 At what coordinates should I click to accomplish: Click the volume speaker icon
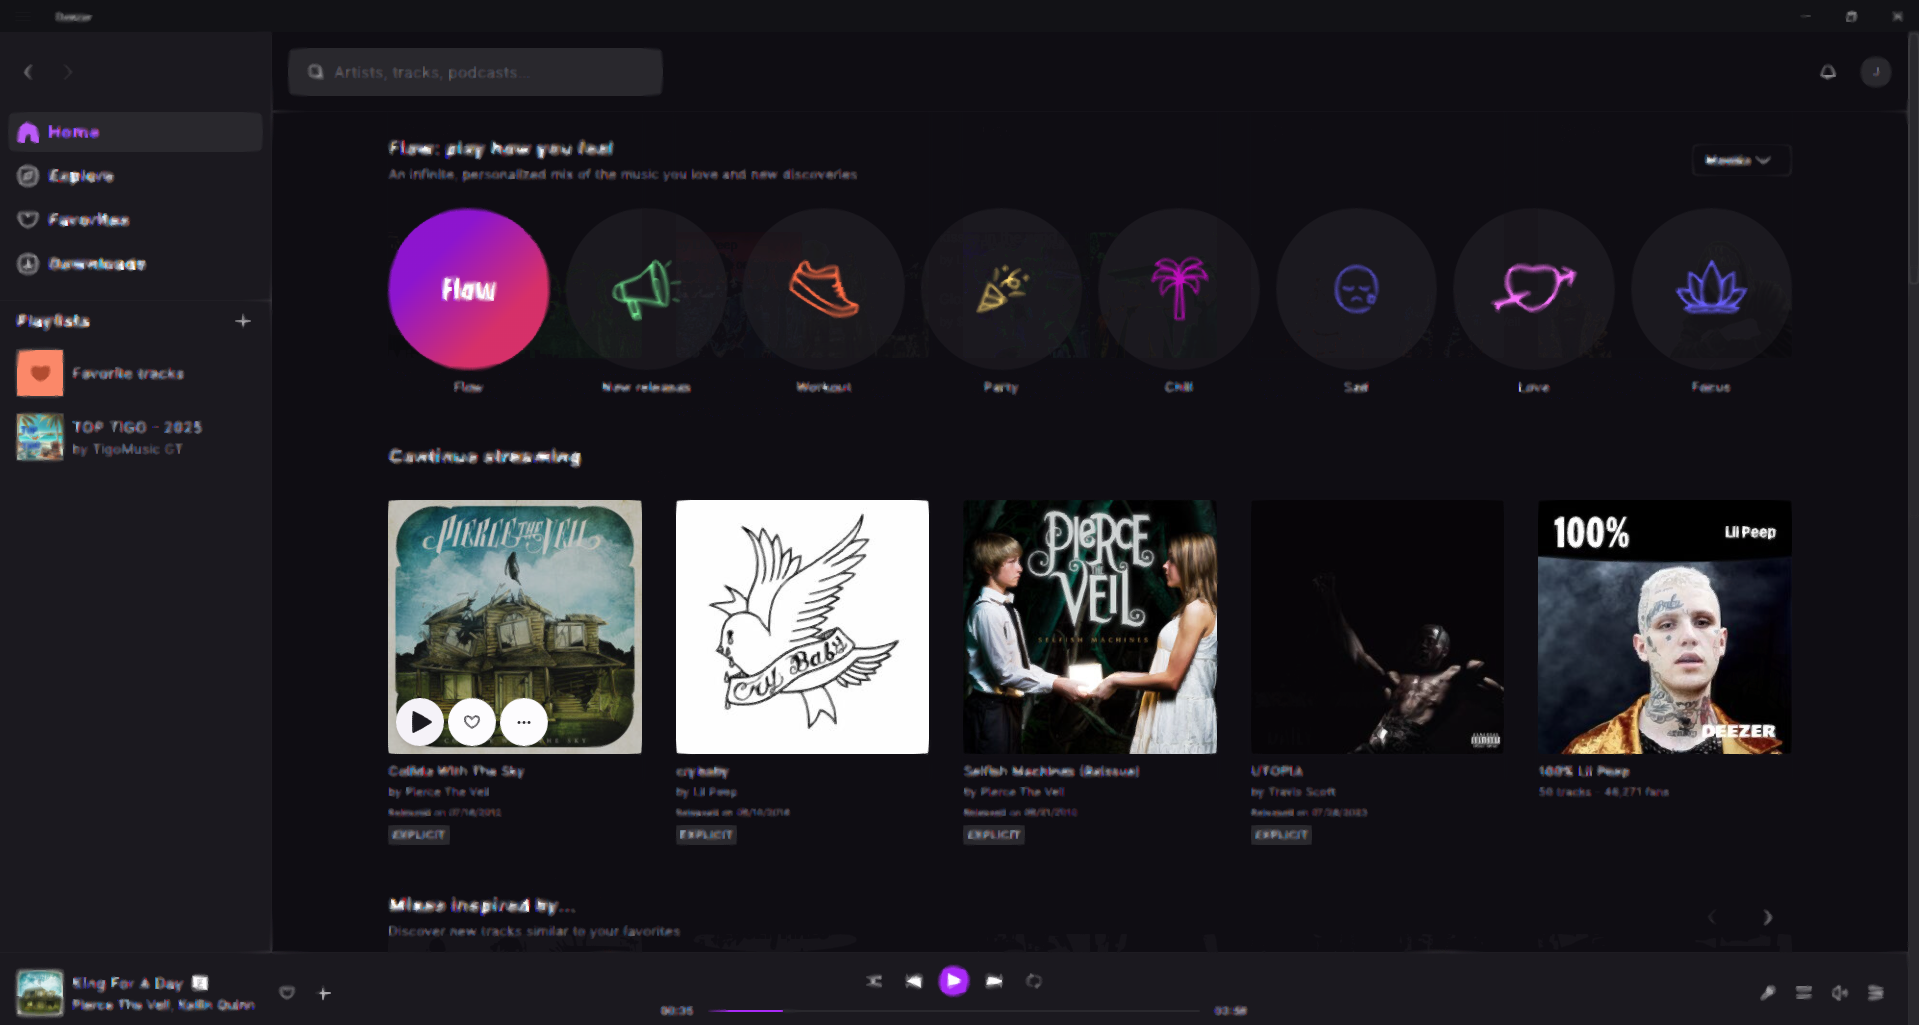pyautogui.click(x=1840, y=993)
